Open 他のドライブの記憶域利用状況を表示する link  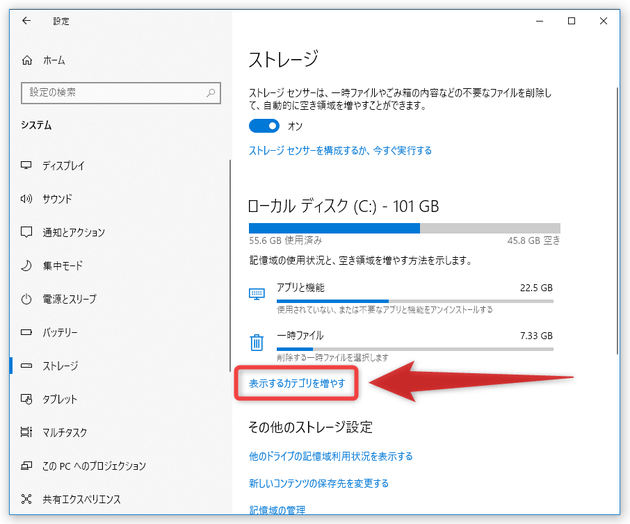click(331, 456)
